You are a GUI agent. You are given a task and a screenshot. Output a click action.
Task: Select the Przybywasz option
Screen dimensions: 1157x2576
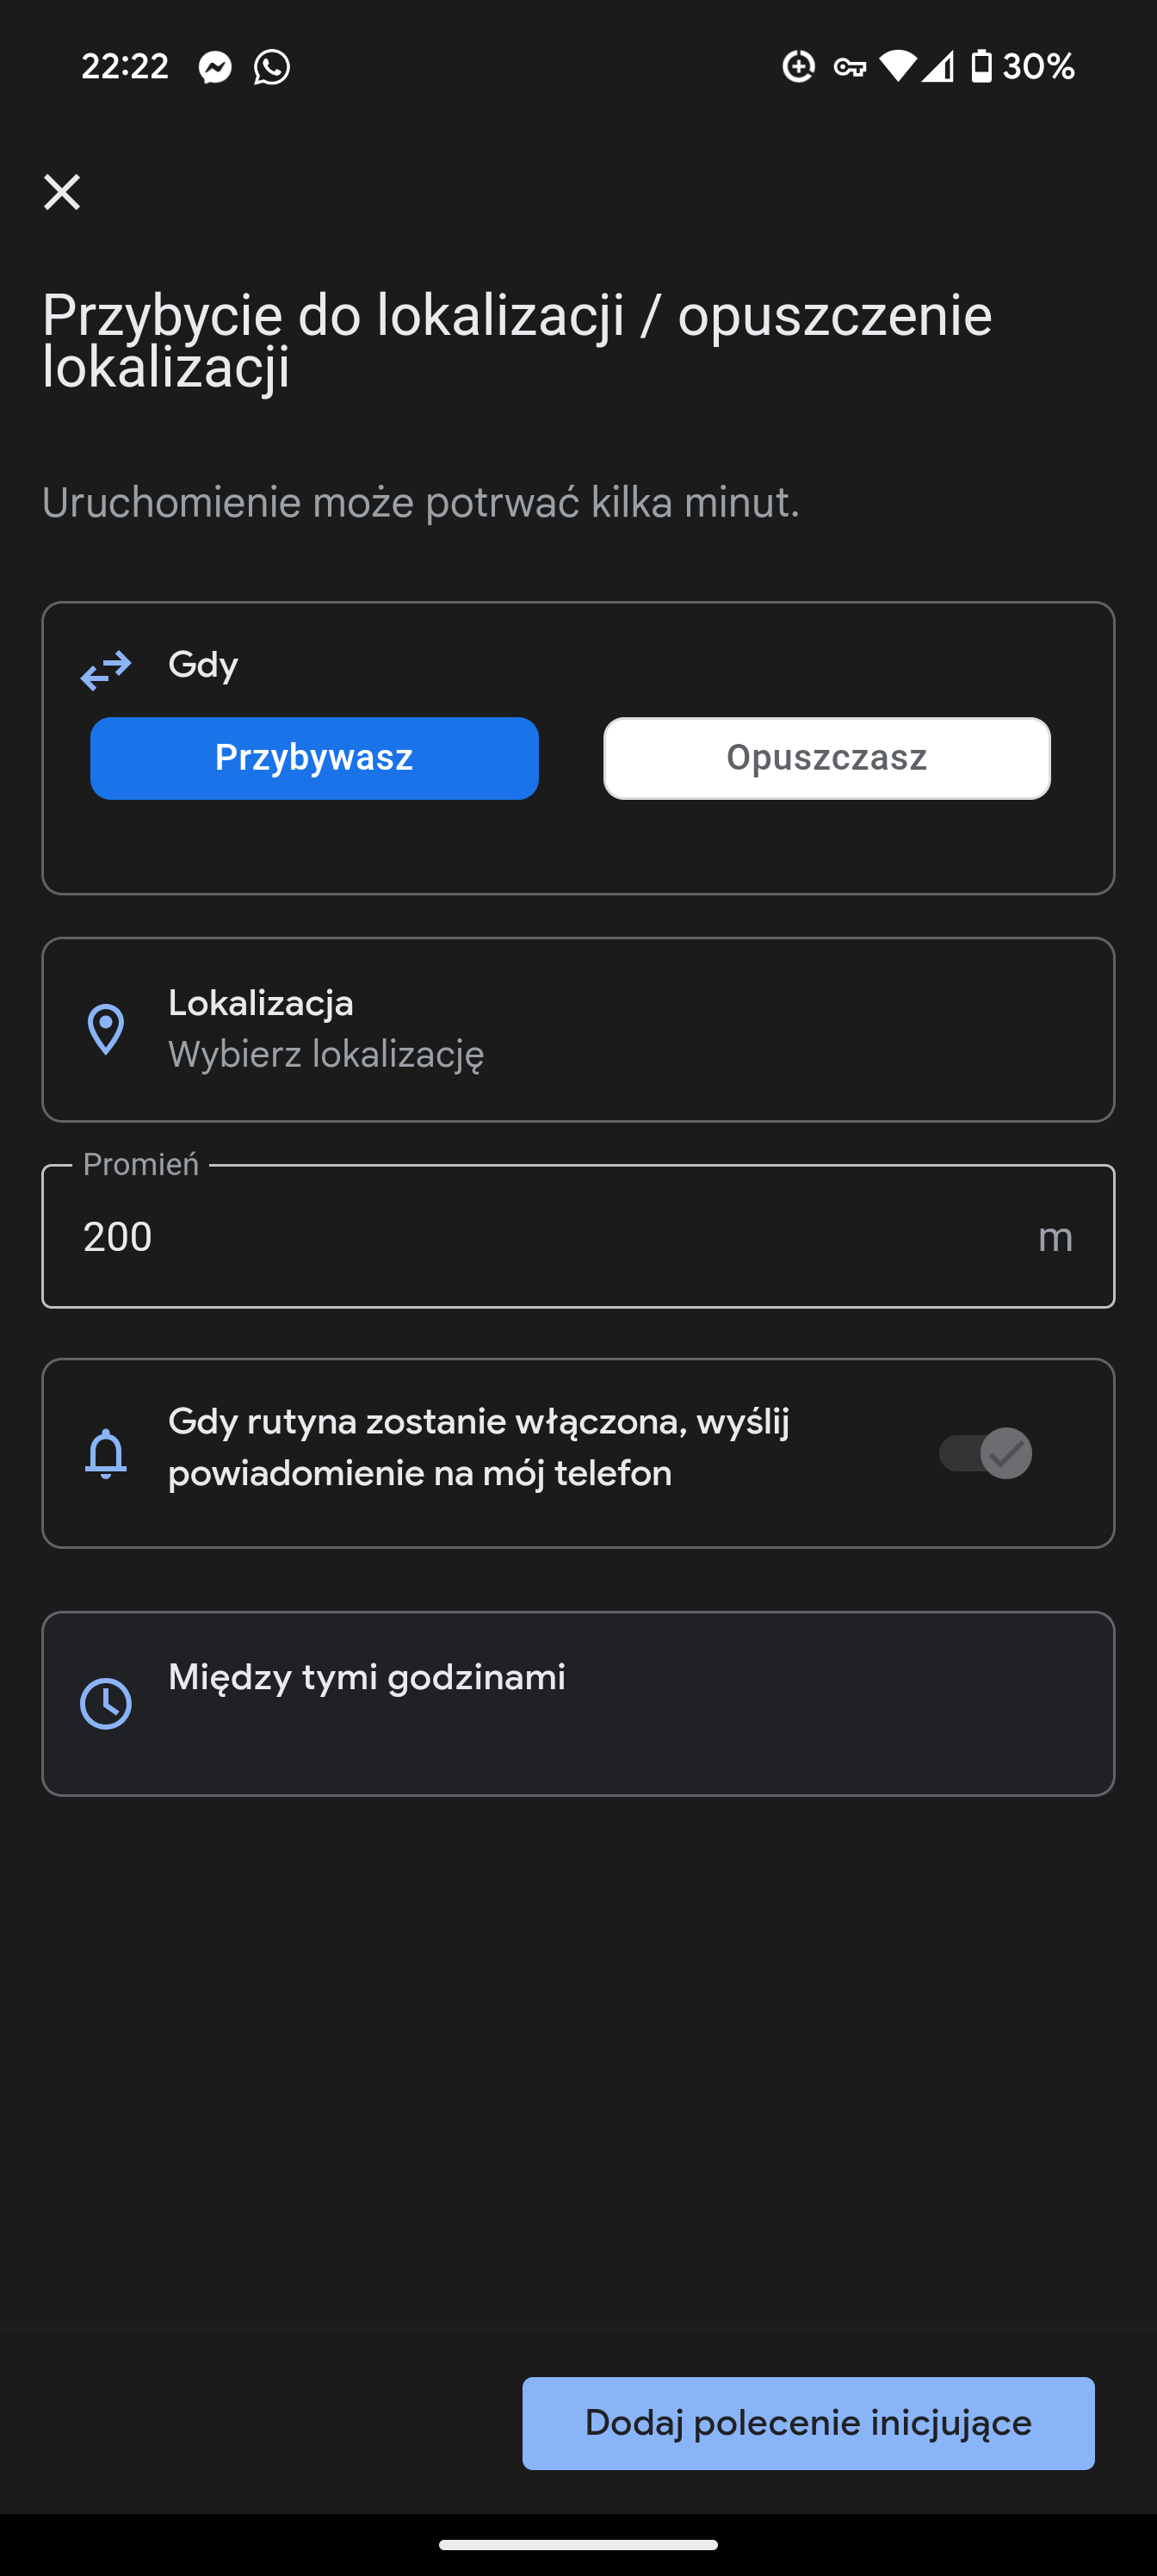[x=314, y=758]
